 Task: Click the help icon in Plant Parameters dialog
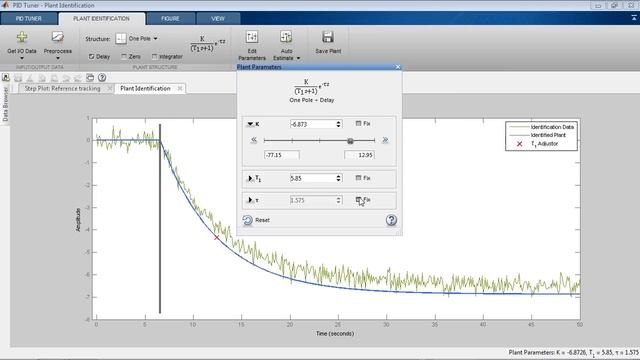point(391,220)
